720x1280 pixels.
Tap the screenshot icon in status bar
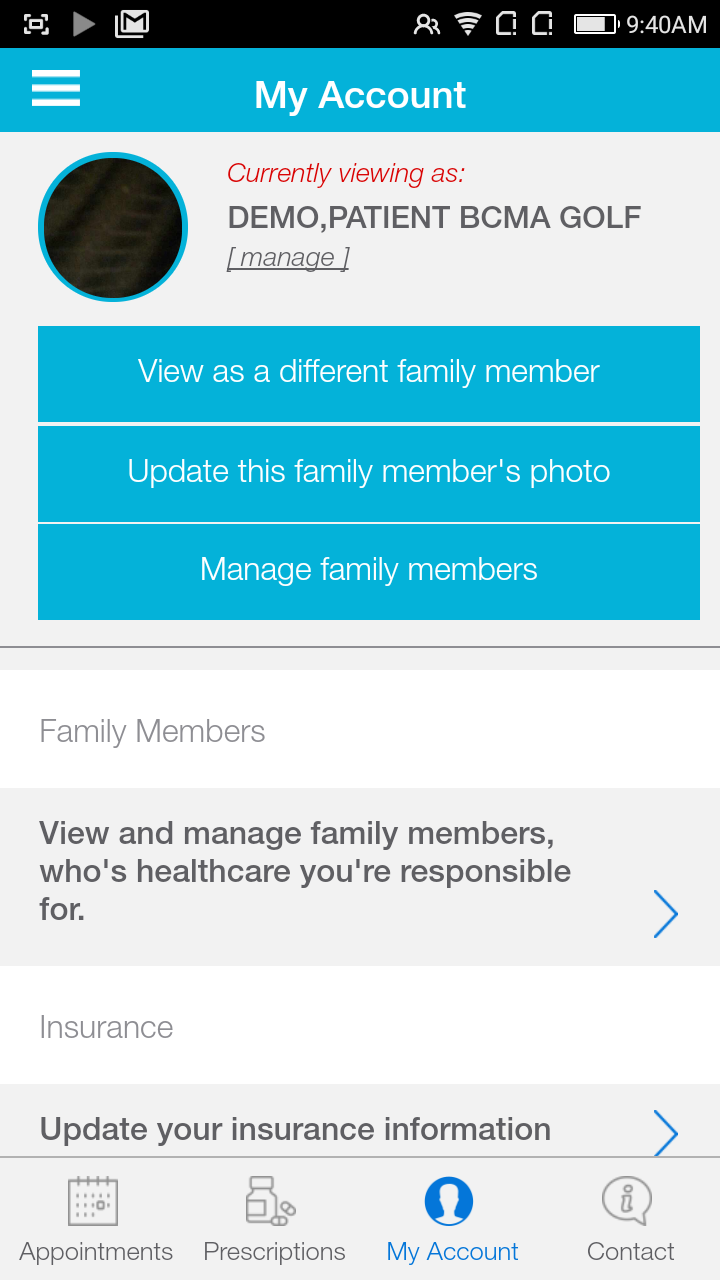click(36, 24)
